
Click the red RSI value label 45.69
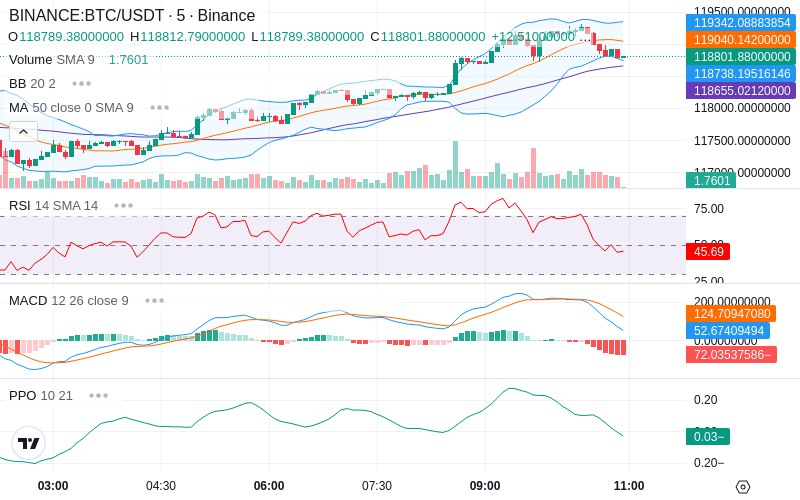[x=708, y=252]
